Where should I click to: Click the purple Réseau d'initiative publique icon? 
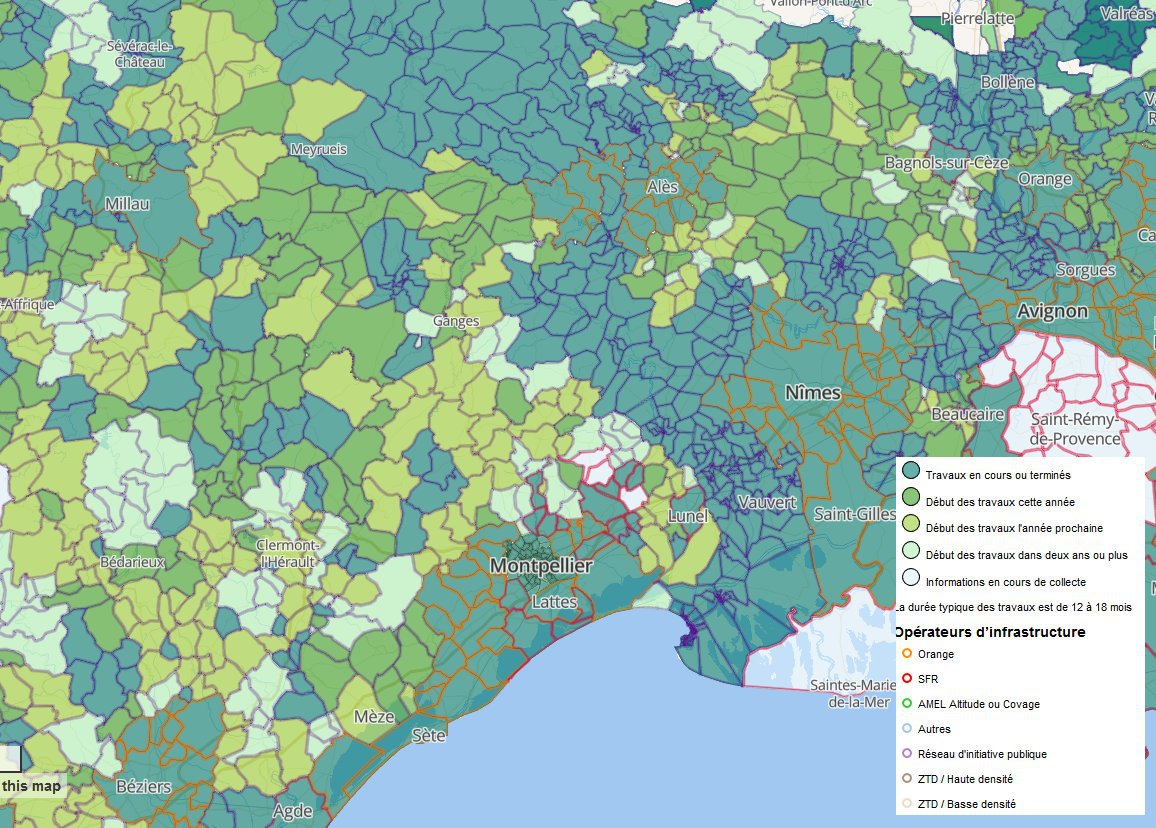click(x=907, y=754)
